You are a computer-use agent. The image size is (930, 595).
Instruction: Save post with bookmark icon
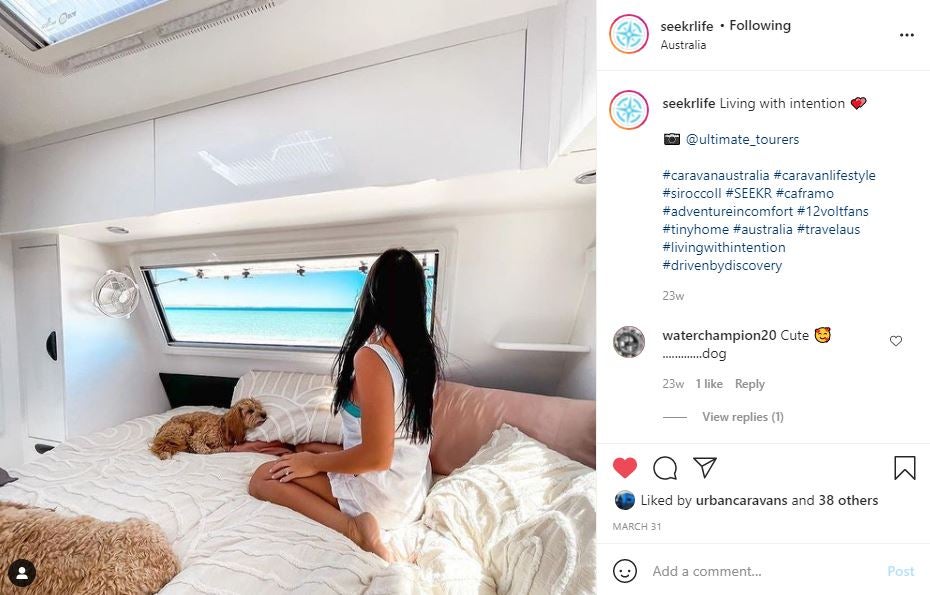coord(904,467)
